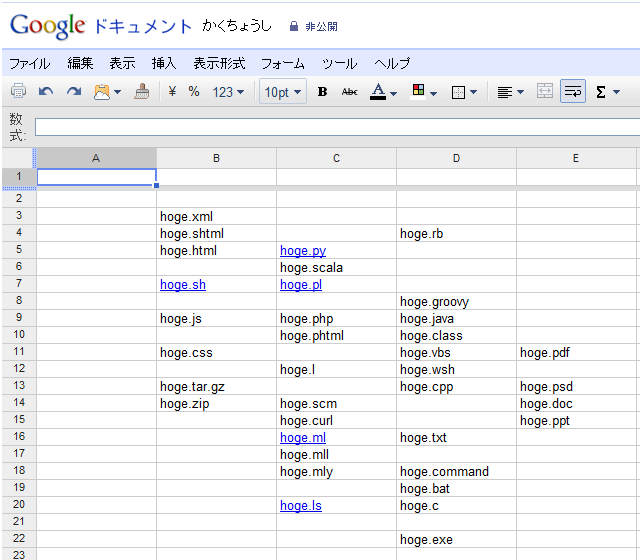The image size is (640, 560).
Task: Click the lock icon beside 非公開
Action: [293, 27]
